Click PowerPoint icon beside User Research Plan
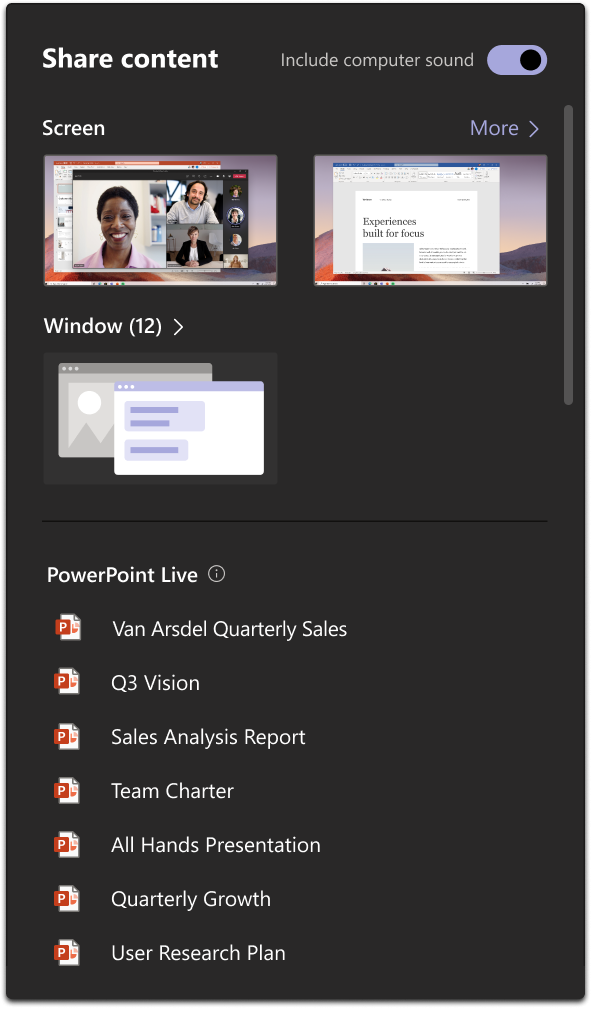 pyautogui.click(x=68, y=952)
